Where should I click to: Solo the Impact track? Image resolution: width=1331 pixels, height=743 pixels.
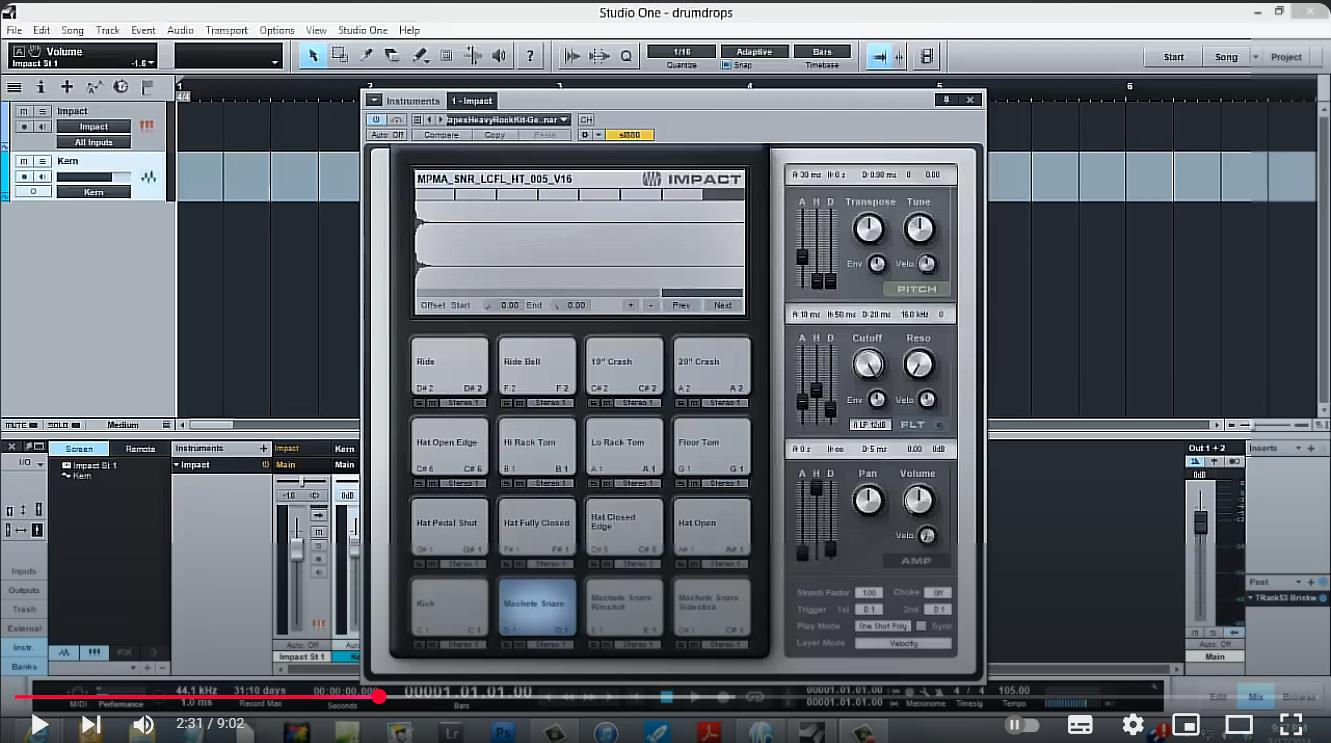(43, 111)
